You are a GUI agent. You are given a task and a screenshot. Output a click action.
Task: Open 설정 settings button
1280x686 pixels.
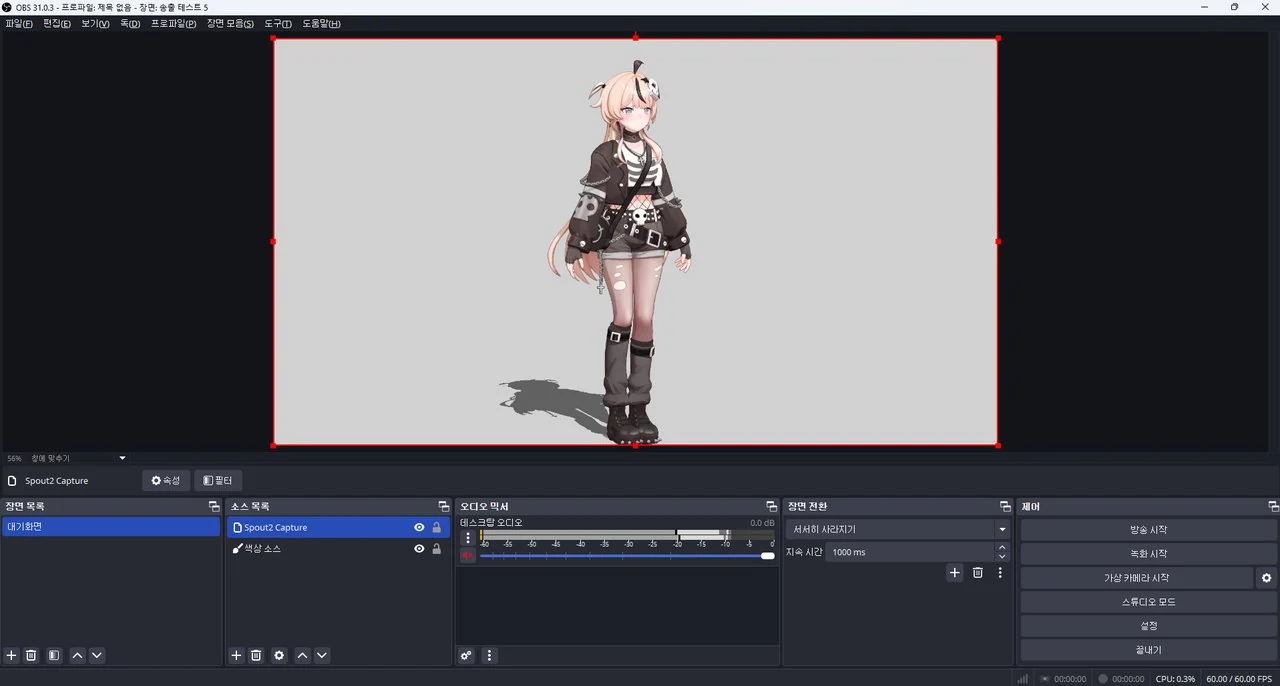(1148, 626)
